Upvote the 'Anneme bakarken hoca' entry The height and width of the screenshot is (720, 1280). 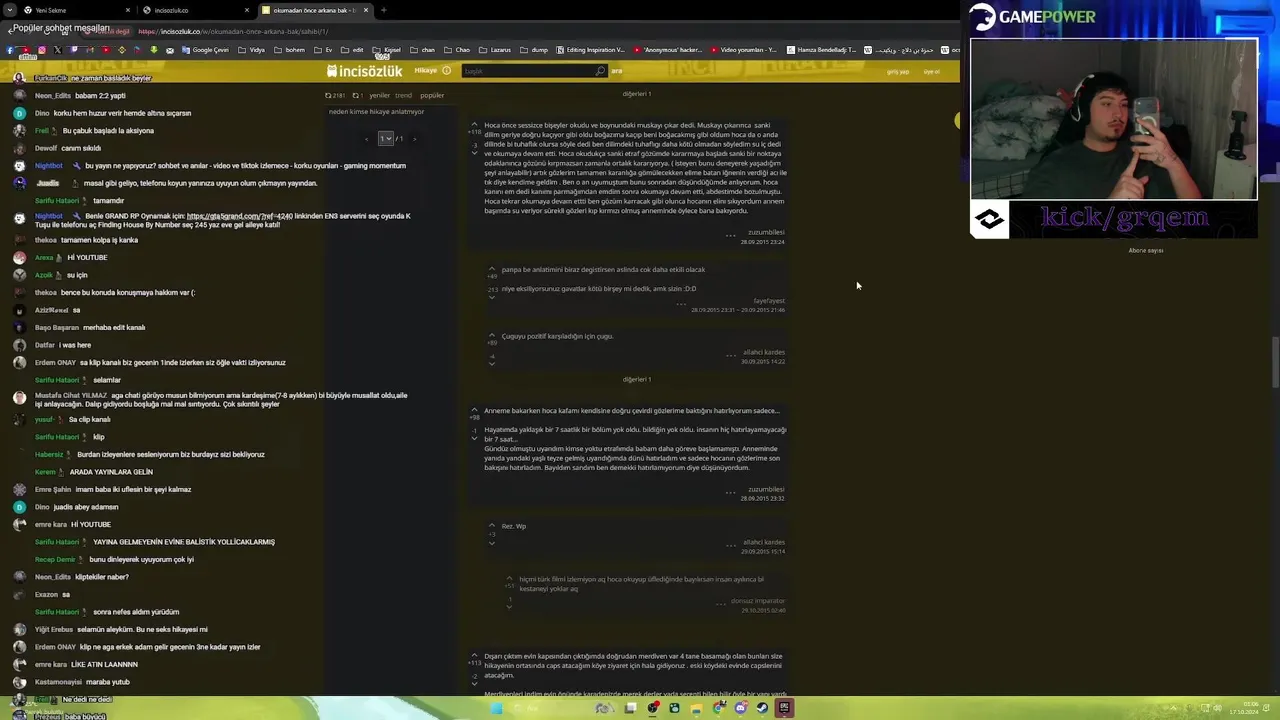coord(475,410)
